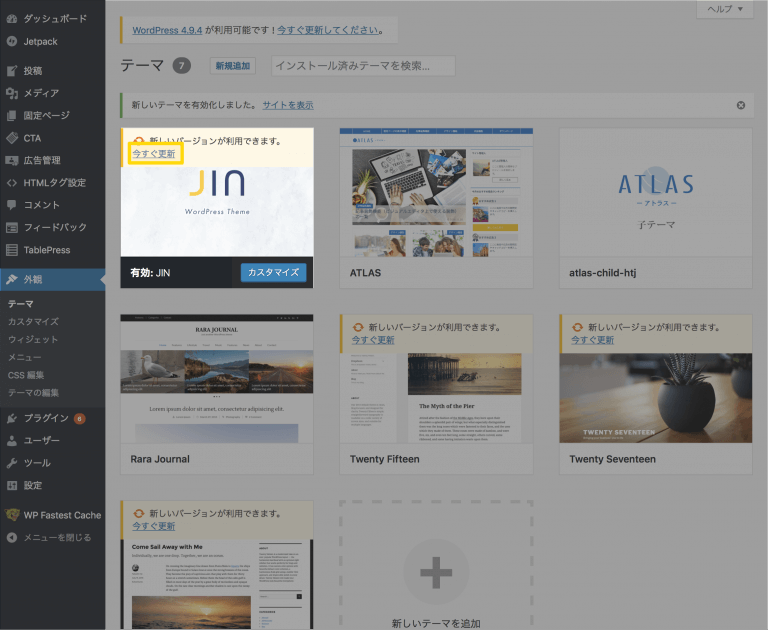Viewport: 768px width, 630px height.
Task: Click the ユーザー person icon
Action: 12,440
